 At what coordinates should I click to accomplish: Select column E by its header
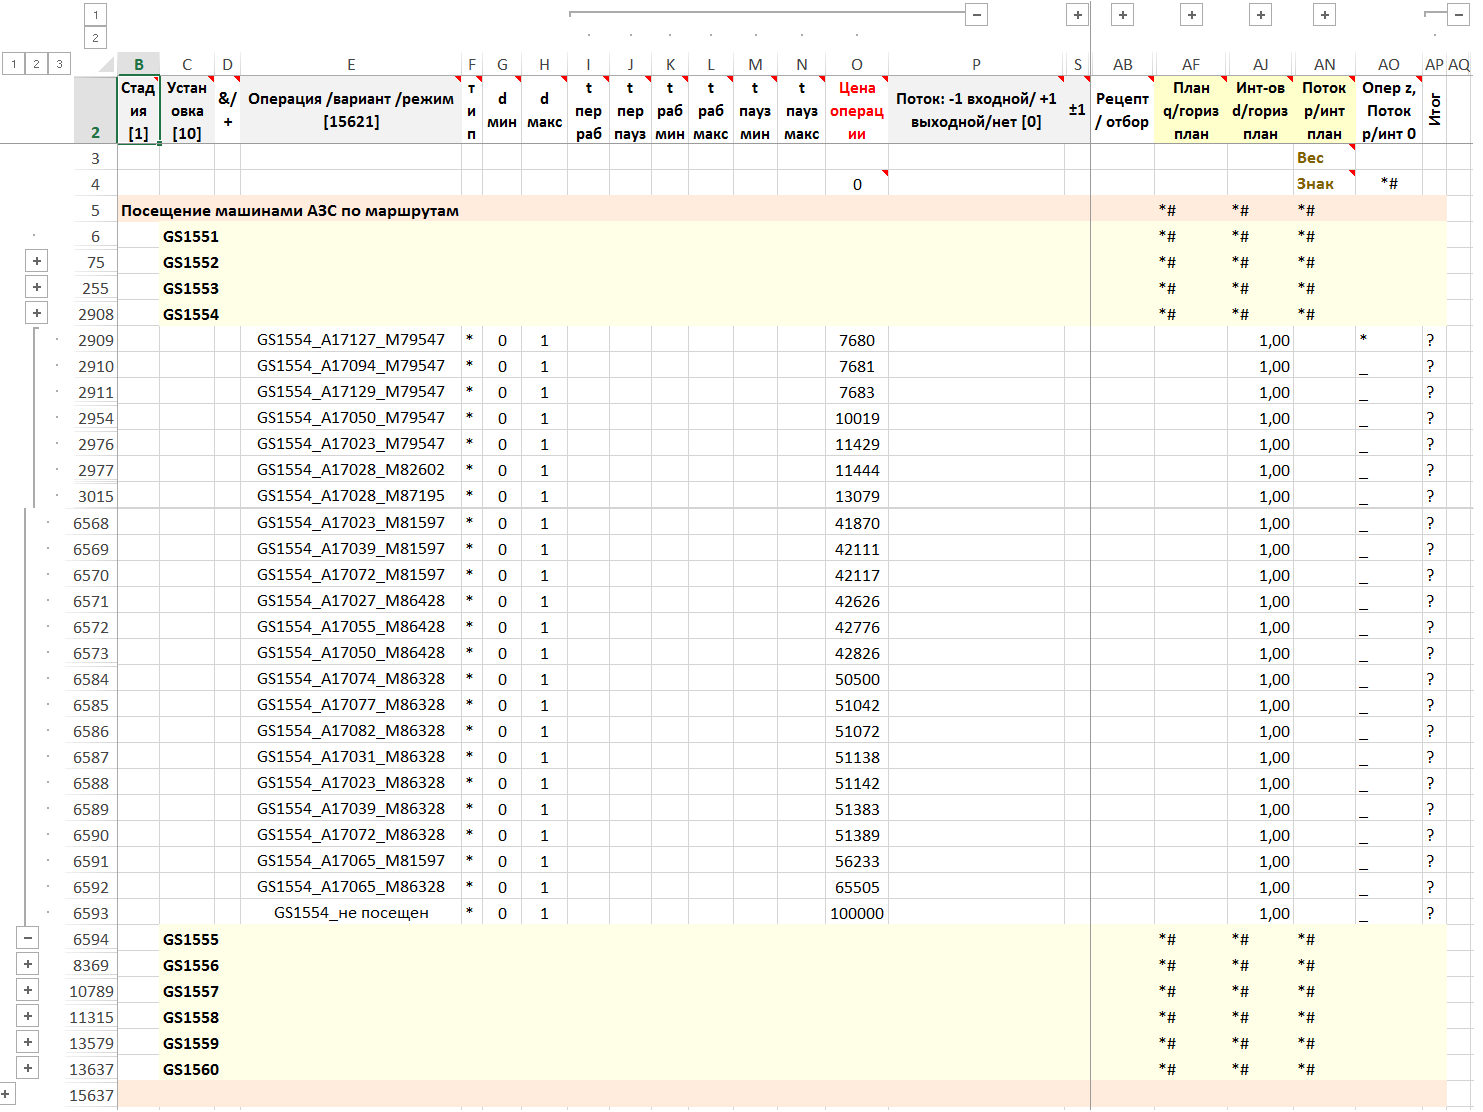pos(351,65)
